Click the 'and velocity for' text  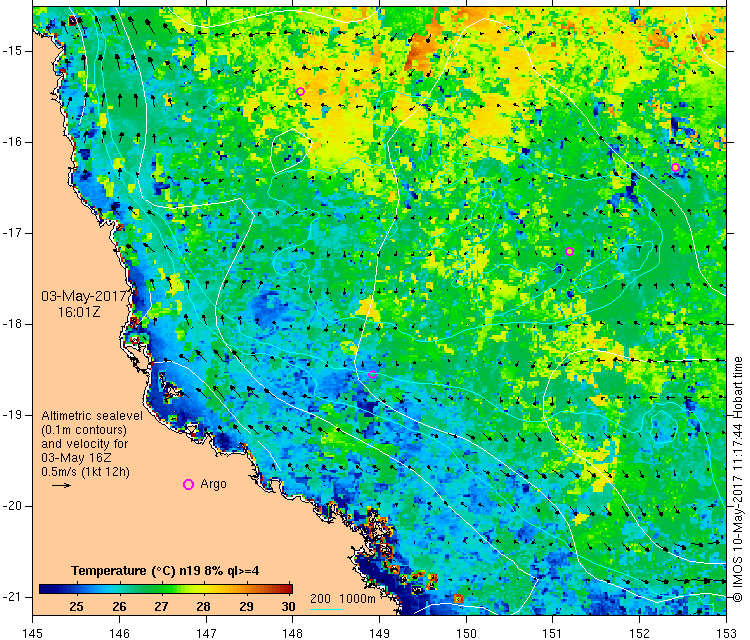[x=85, y=443]
